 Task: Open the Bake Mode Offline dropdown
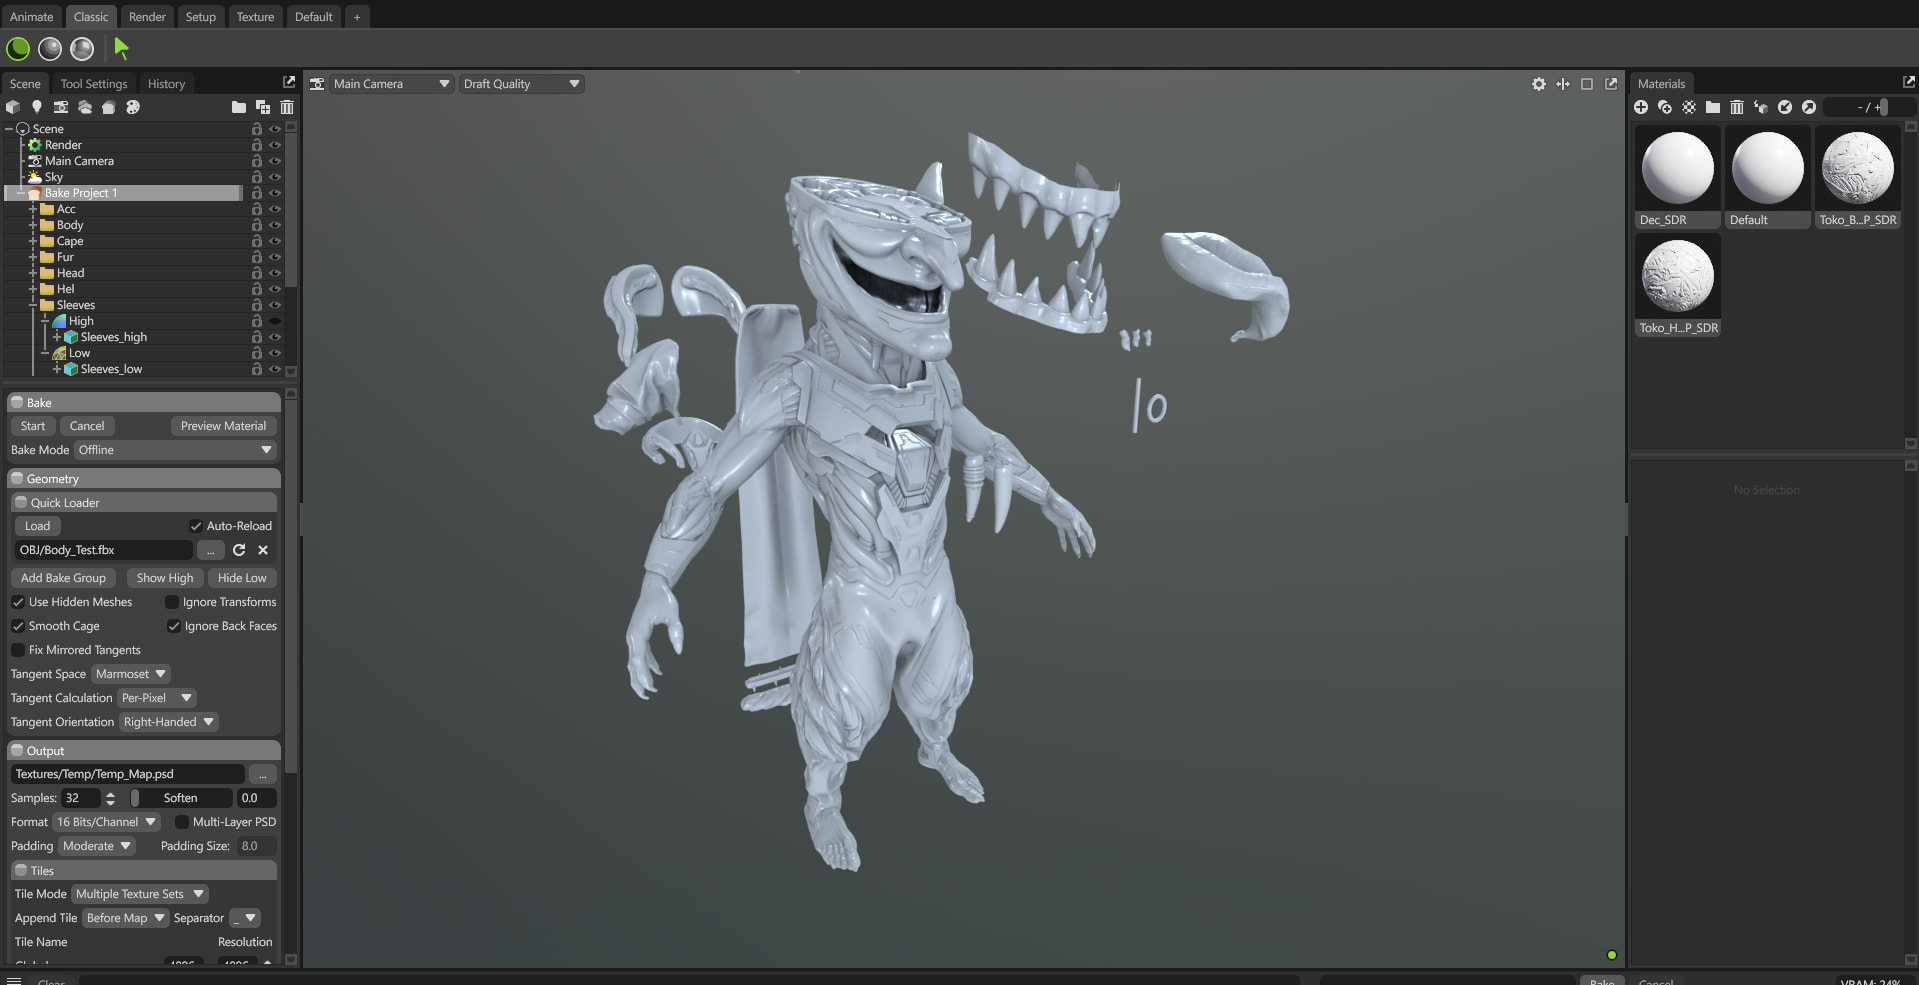[x=175, y=450]
